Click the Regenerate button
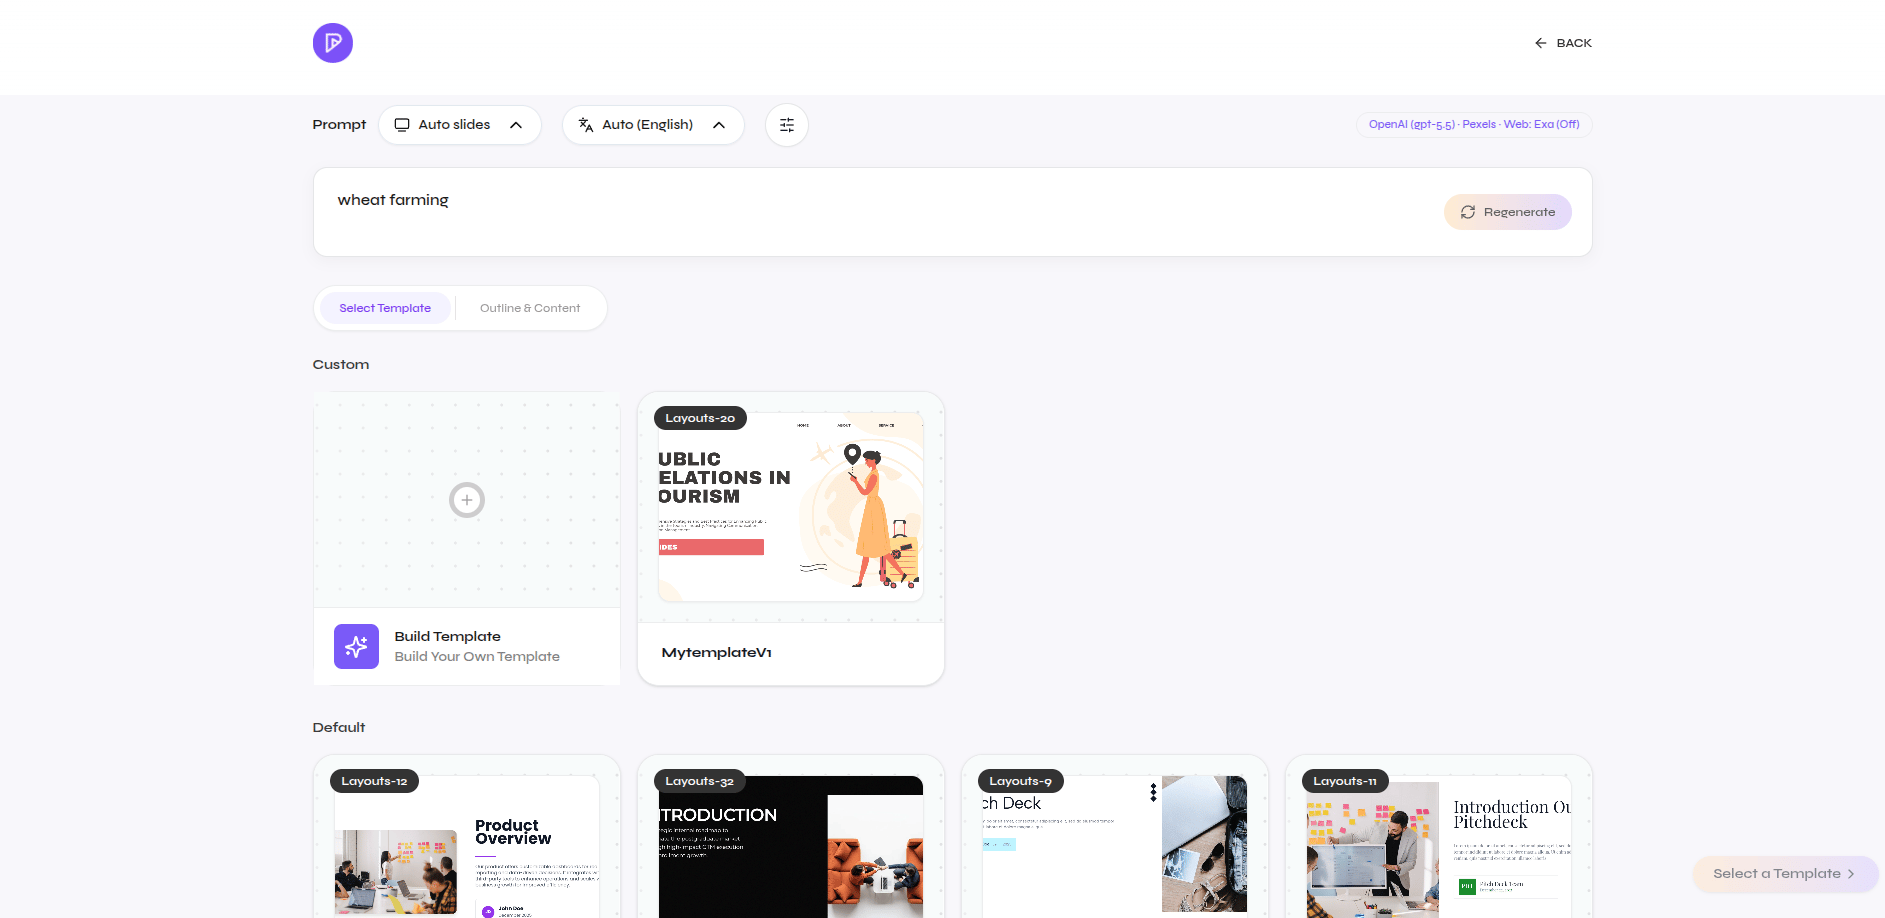This screenshot has height=918, width=1885. tap(1507, 212)
